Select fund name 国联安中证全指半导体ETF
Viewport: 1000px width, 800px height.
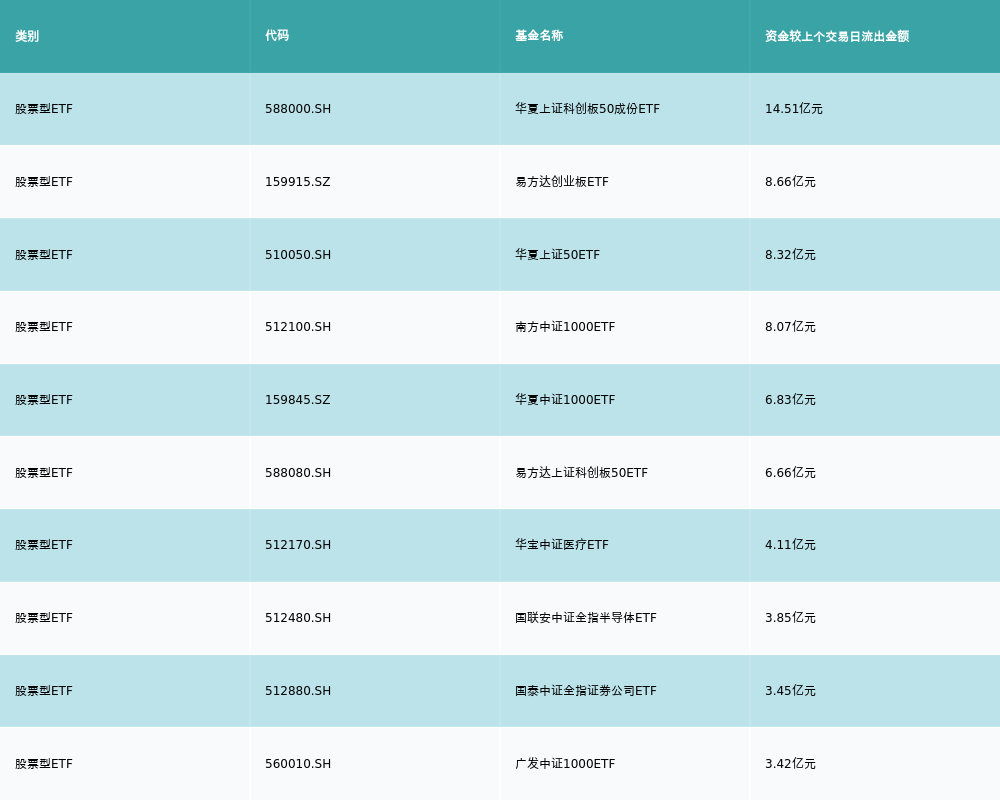pos(585,618)
